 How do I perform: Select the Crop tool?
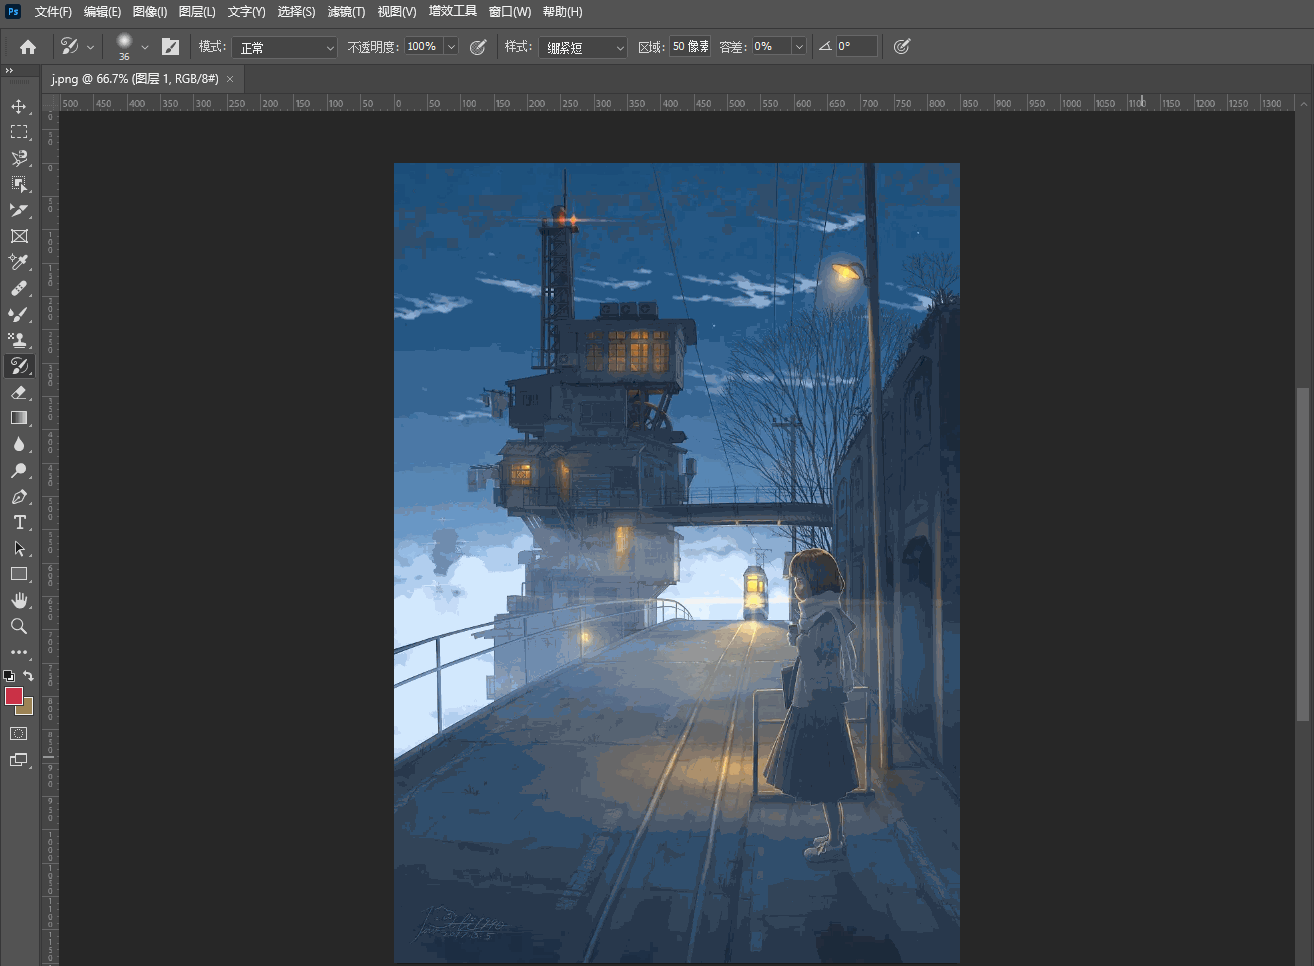point(19,210)
